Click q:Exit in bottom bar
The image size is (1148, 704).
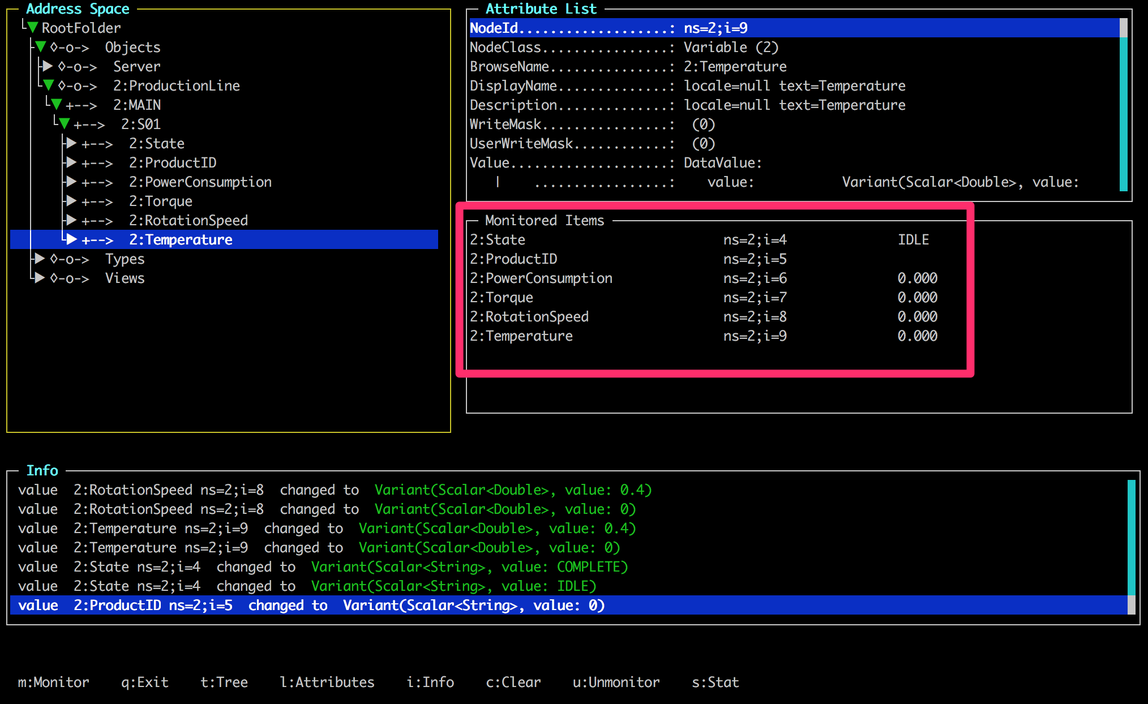(145, 682)
